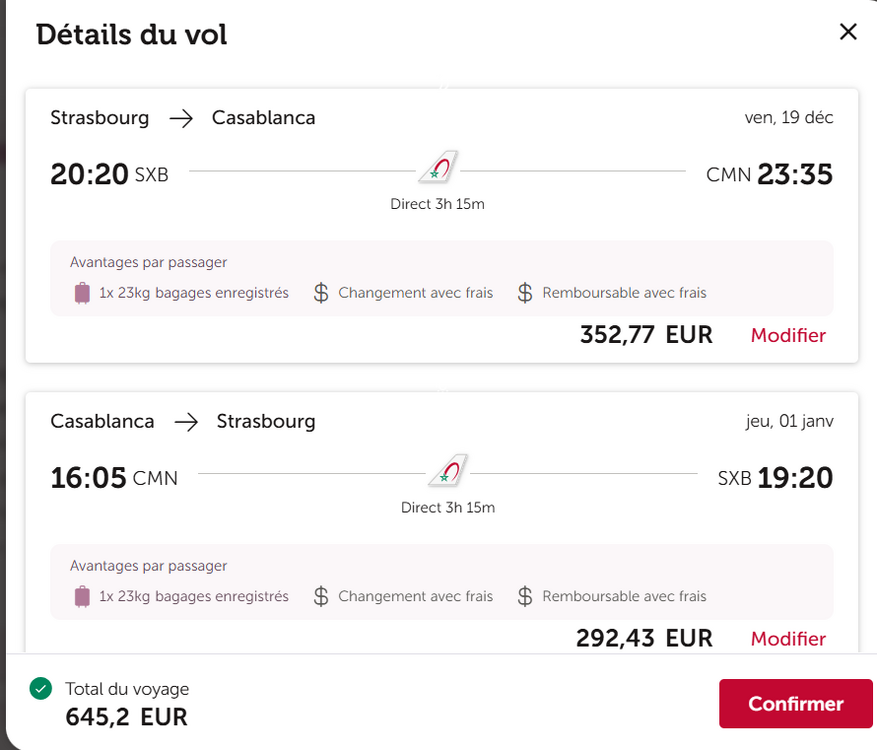Image resolution: width=877 pixels, height=750 pixels.
Task: Close the Détails du vol dialog
Action: point(848,32)
